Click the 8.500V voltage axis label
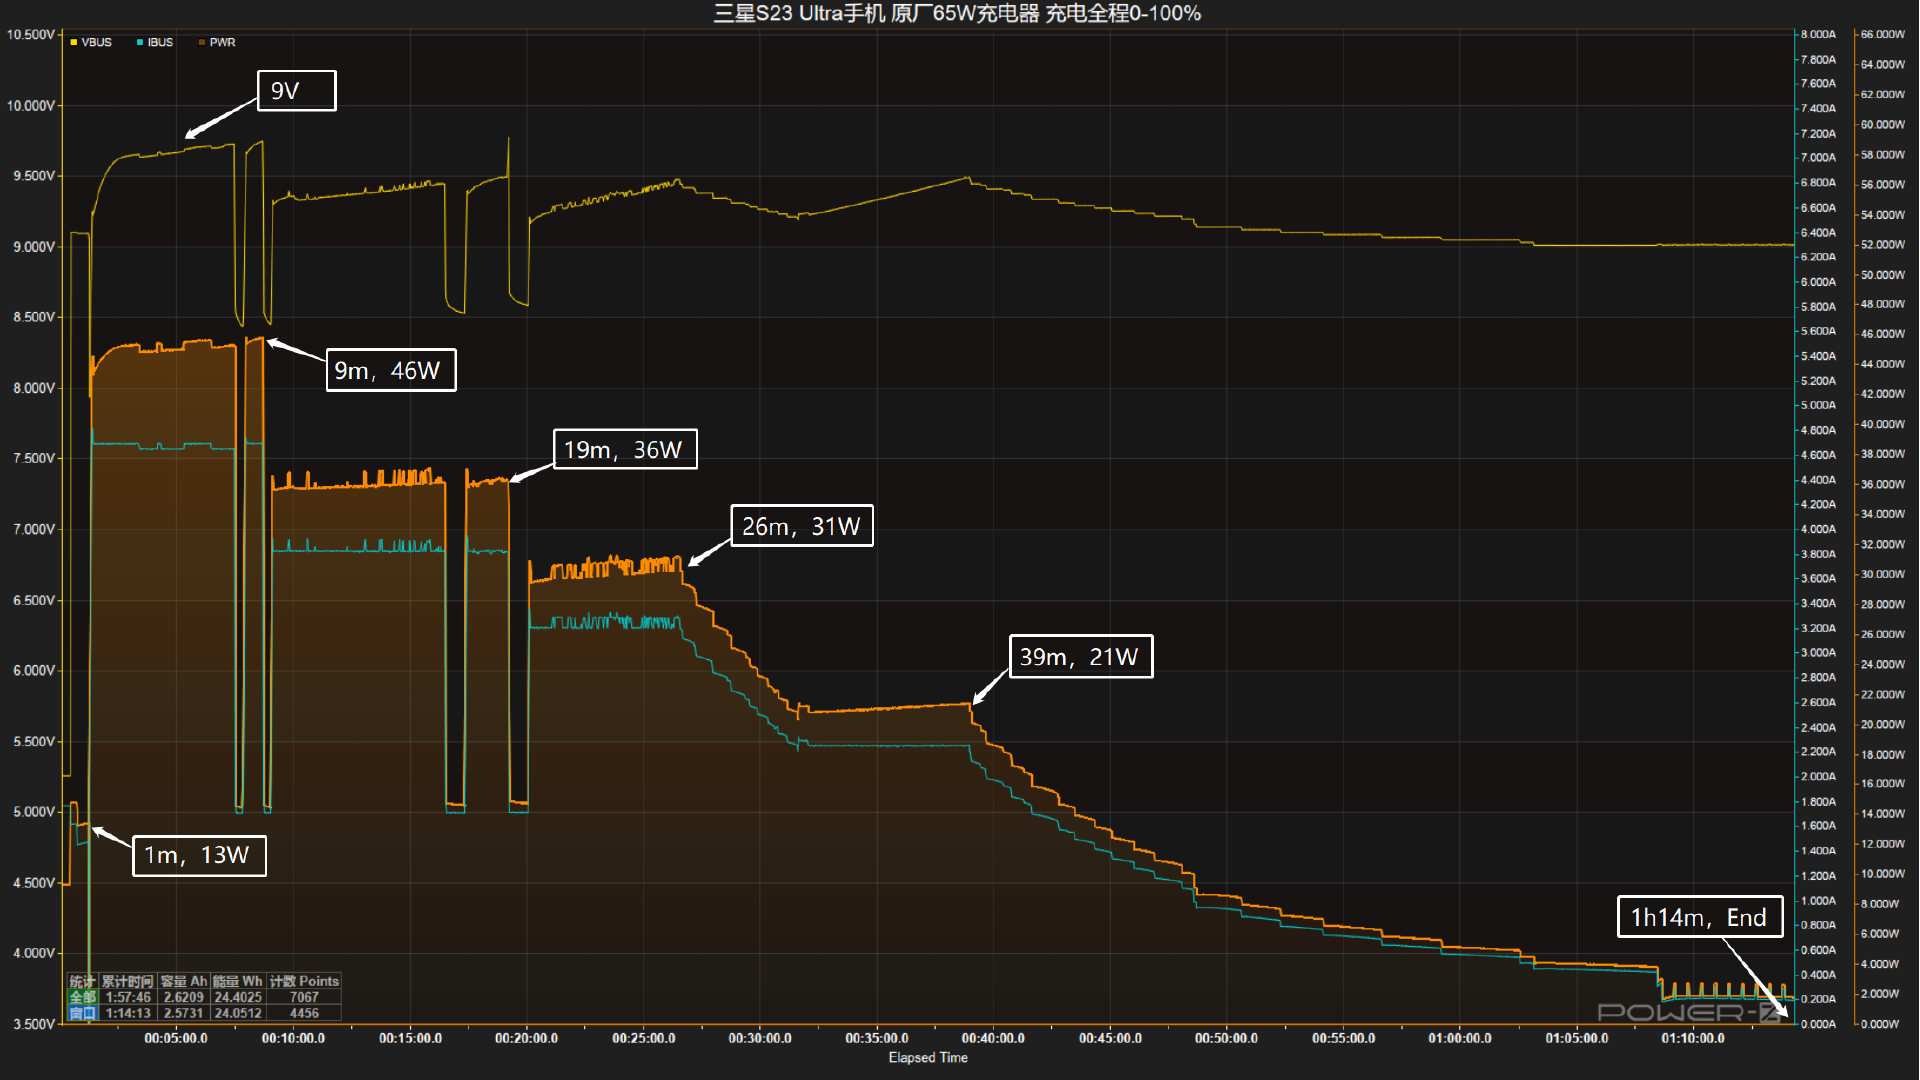 tap(33, 317)
